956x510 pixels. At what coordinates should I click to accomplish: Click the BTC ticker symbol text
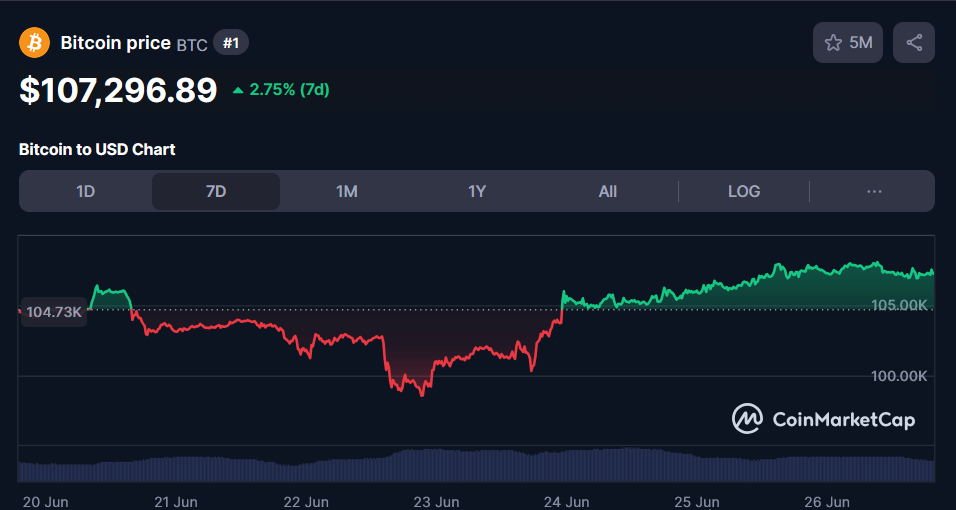(192, 44)
